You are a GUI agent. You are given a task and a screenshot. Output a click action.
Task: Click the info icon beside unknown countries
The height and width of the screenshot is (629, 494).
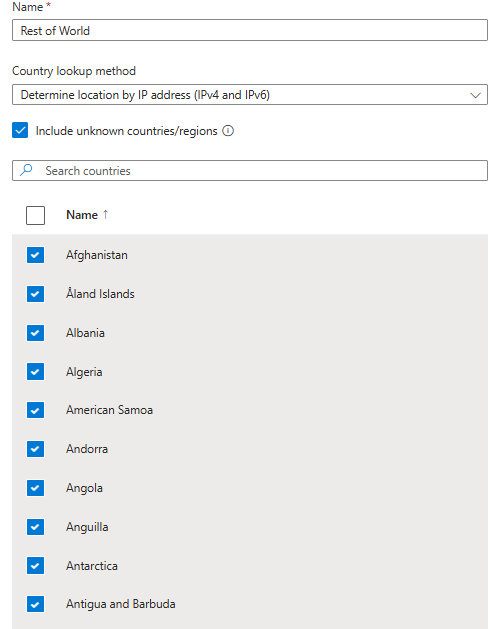click(x=228, y=131)
